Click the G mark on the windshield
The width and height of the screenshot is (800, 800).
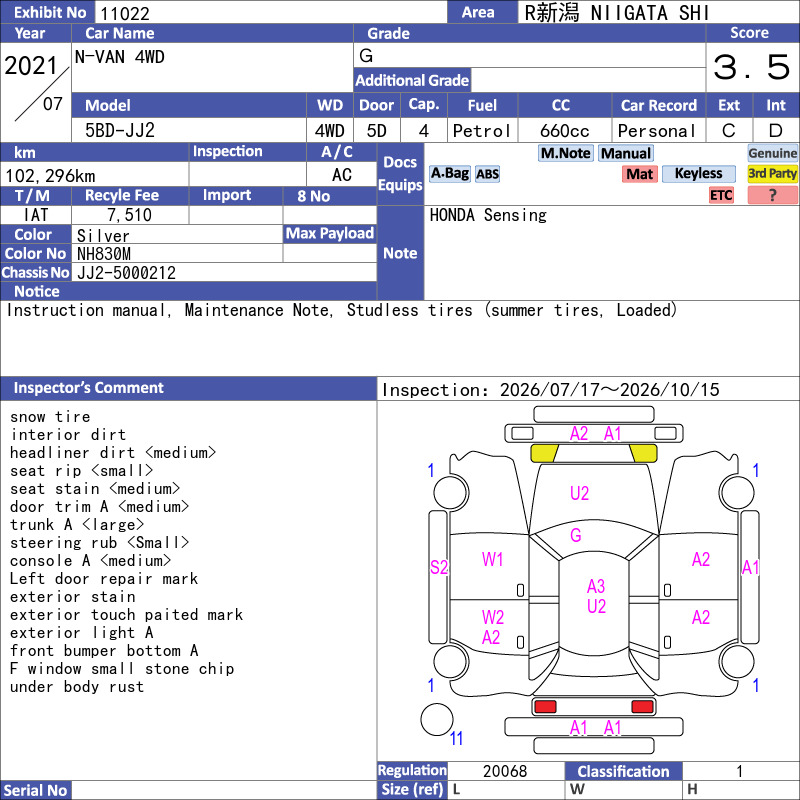(x=576, y=535)
